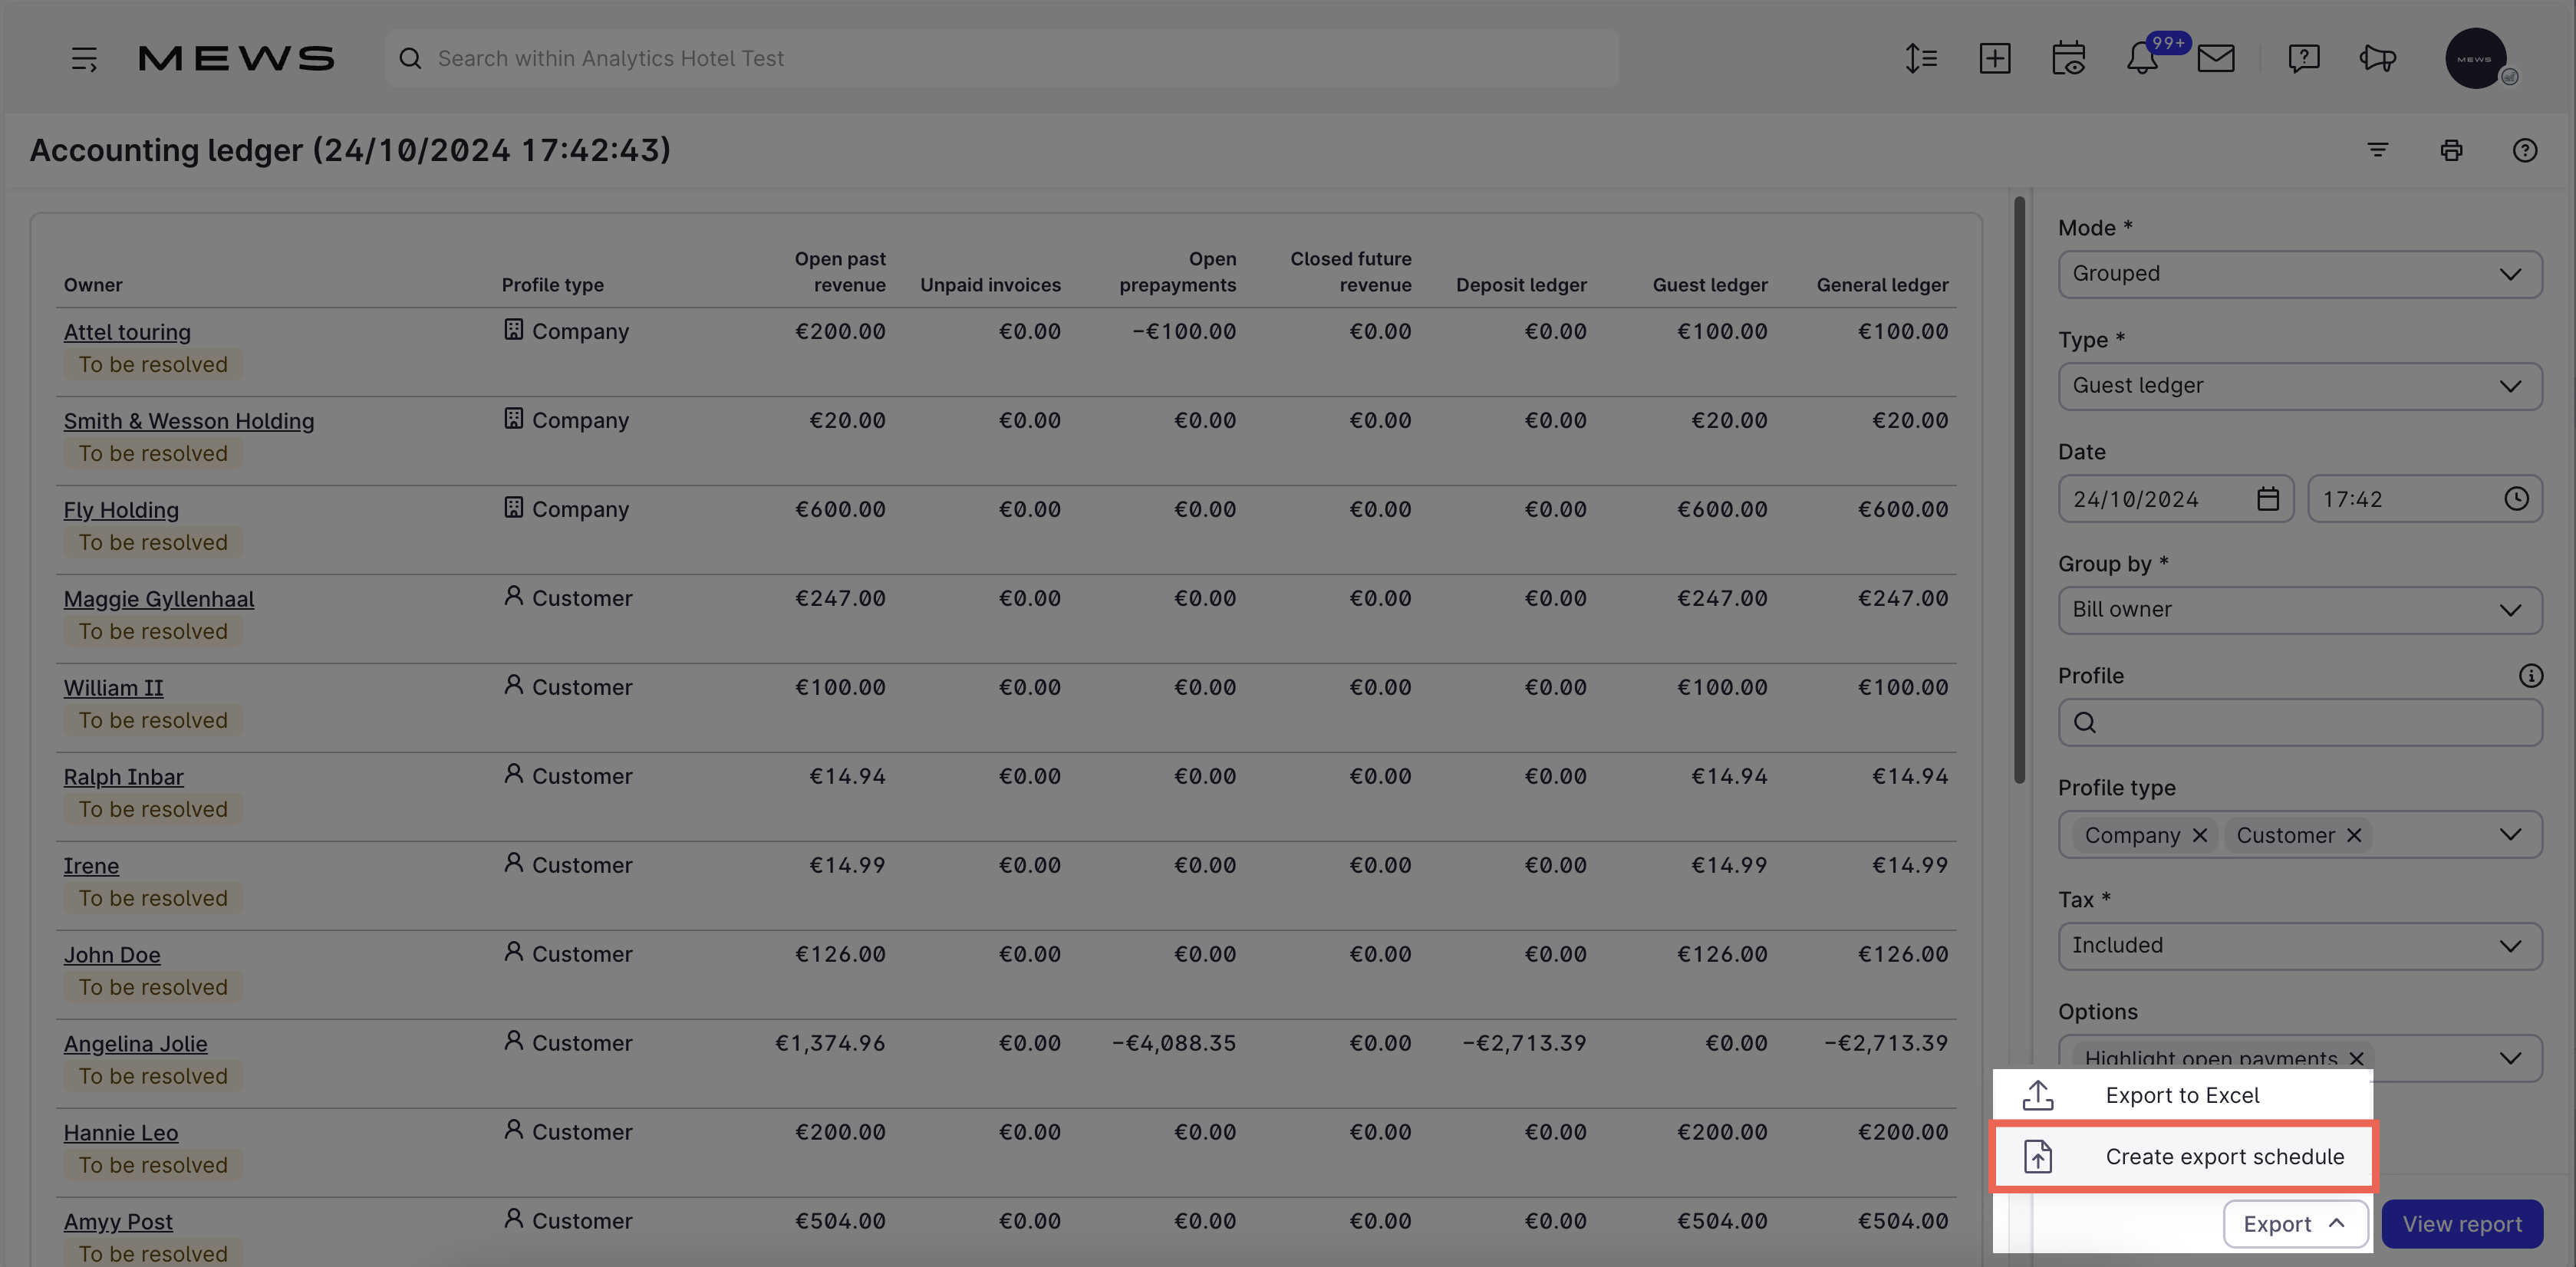The image size is (2576, 1267).
Task: Select Export to Excel from the menu
Action: pos(2182,1094)
